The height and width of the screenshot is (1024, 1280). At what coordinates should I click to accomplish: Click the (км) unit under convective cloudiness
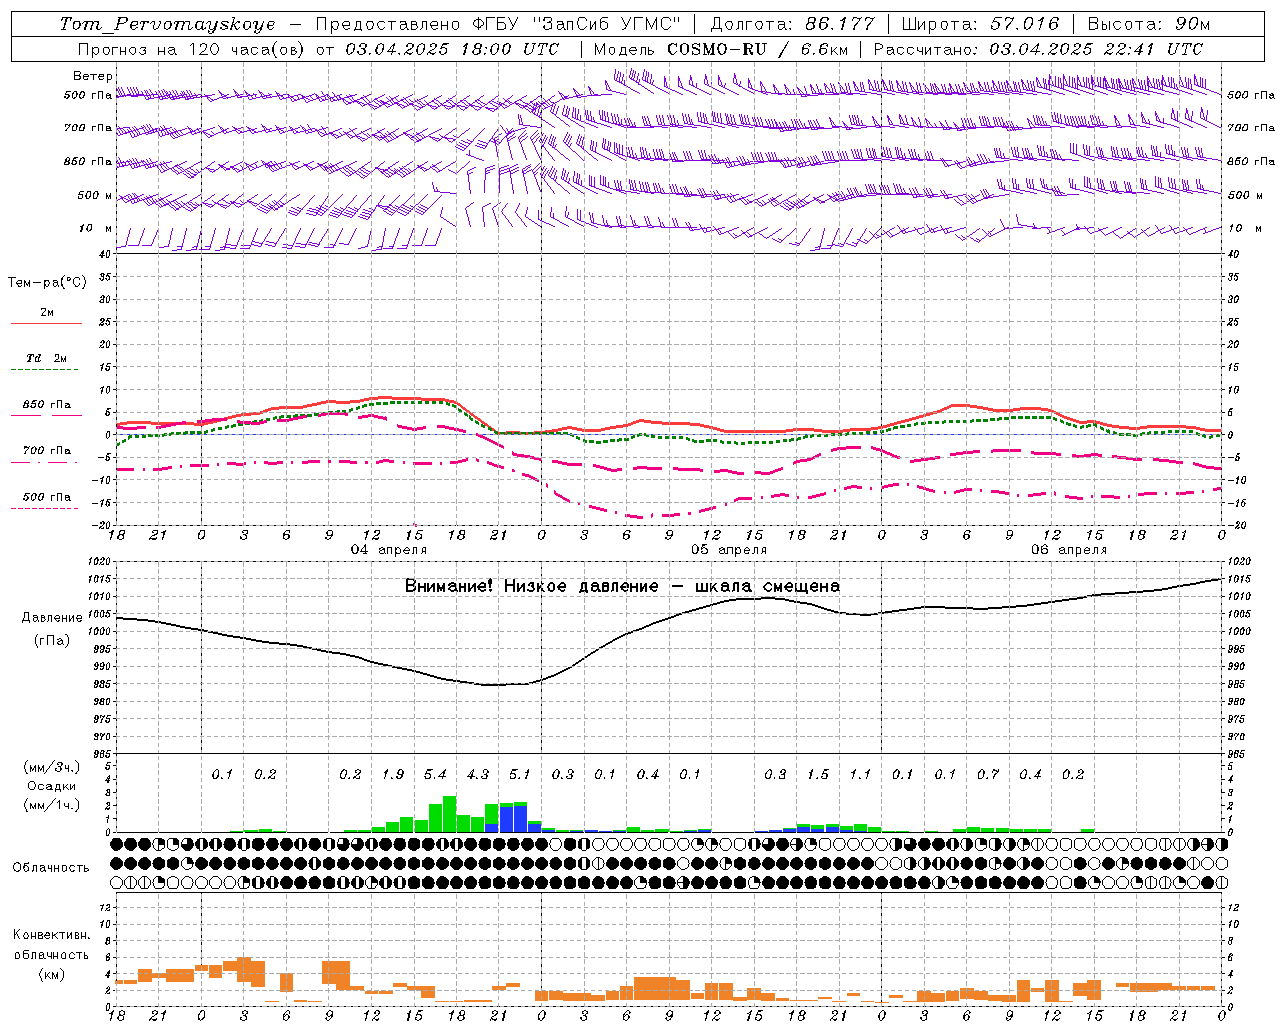(51, 974)
